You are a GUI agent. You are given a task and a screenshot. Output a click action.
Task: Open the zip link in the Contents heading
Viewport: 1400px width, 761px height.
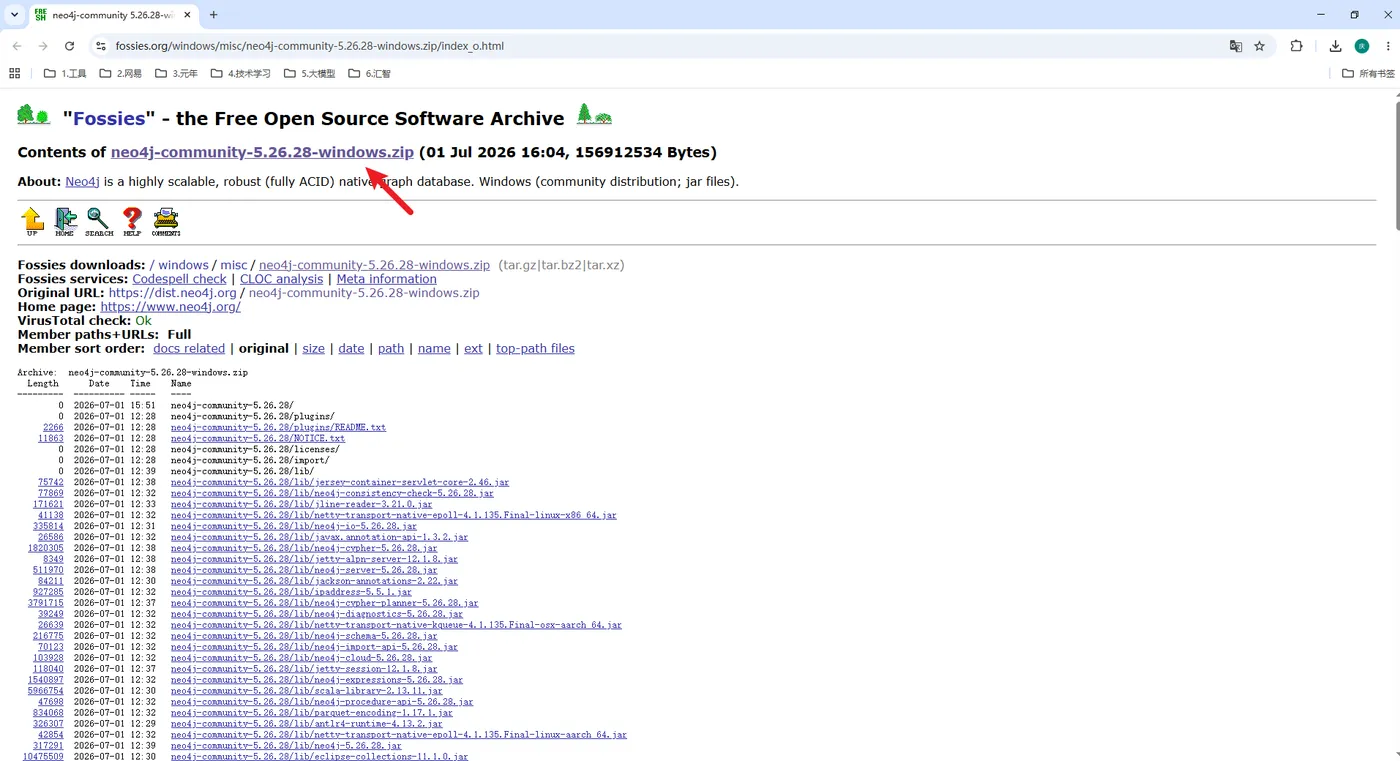point(262,153)
